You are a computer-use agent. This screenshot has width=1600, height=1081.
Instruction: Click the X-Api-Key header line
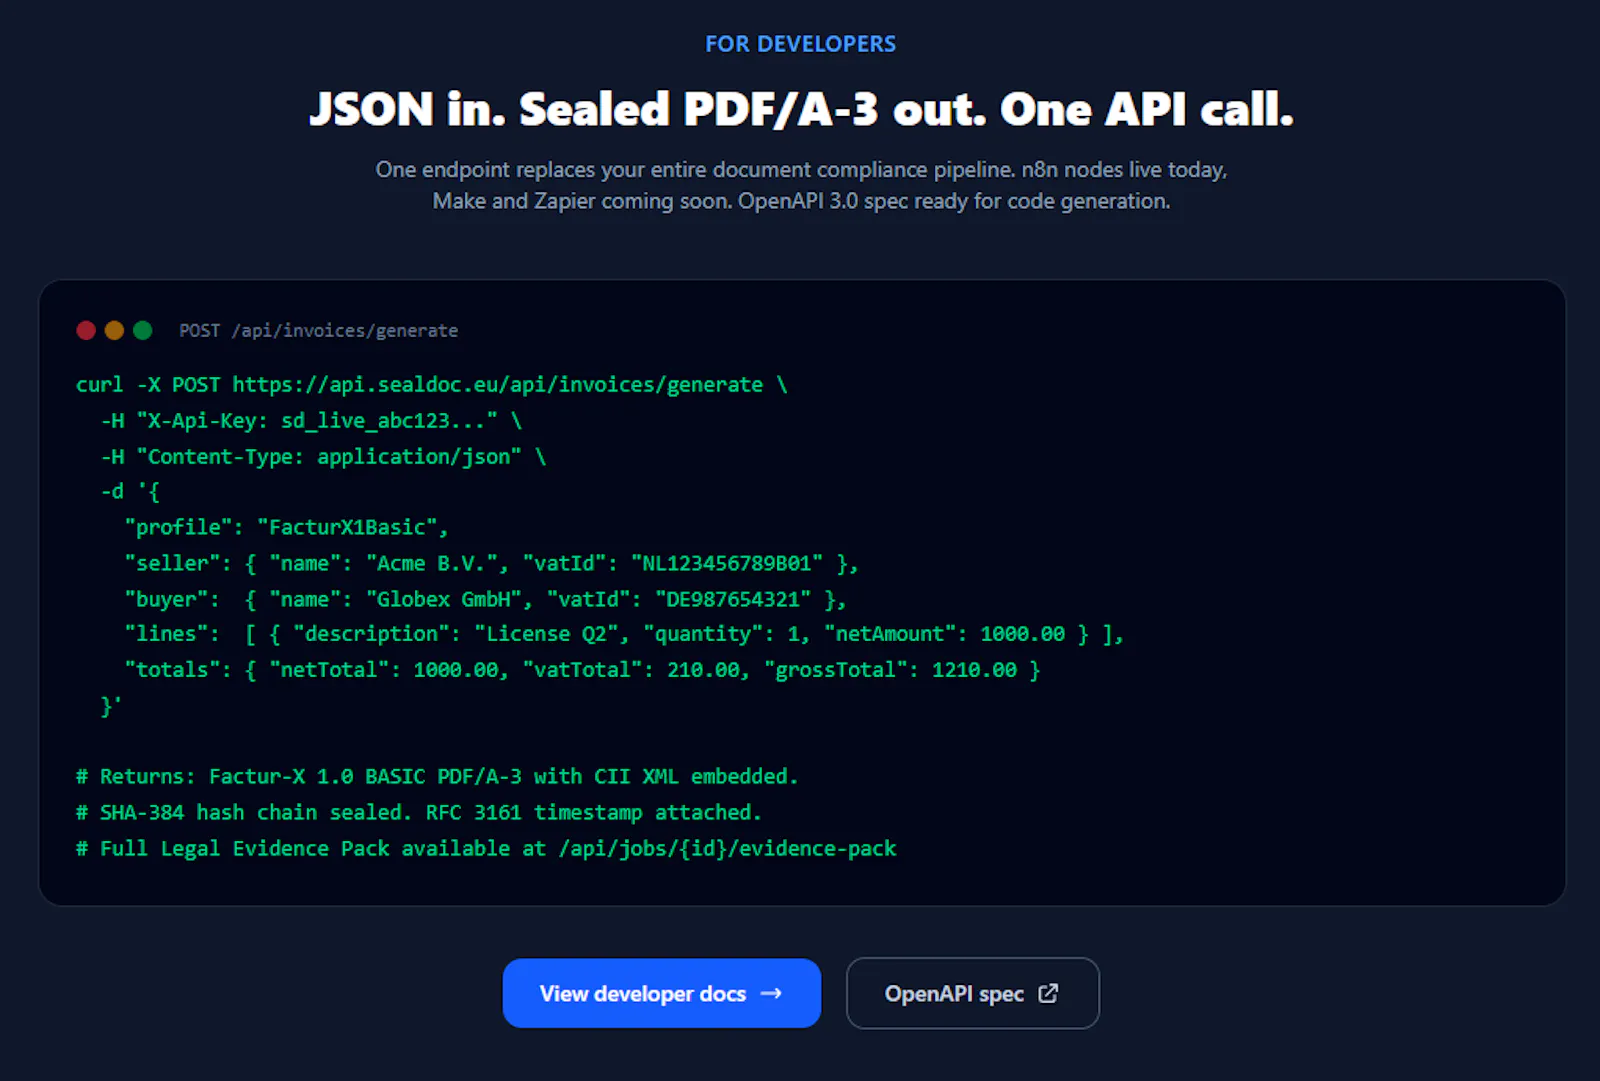(x=311, y=421)
